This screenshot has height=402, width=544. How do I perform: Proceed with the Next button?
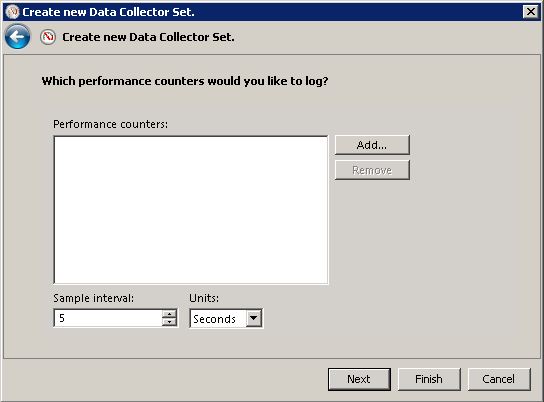pos(359,379)
